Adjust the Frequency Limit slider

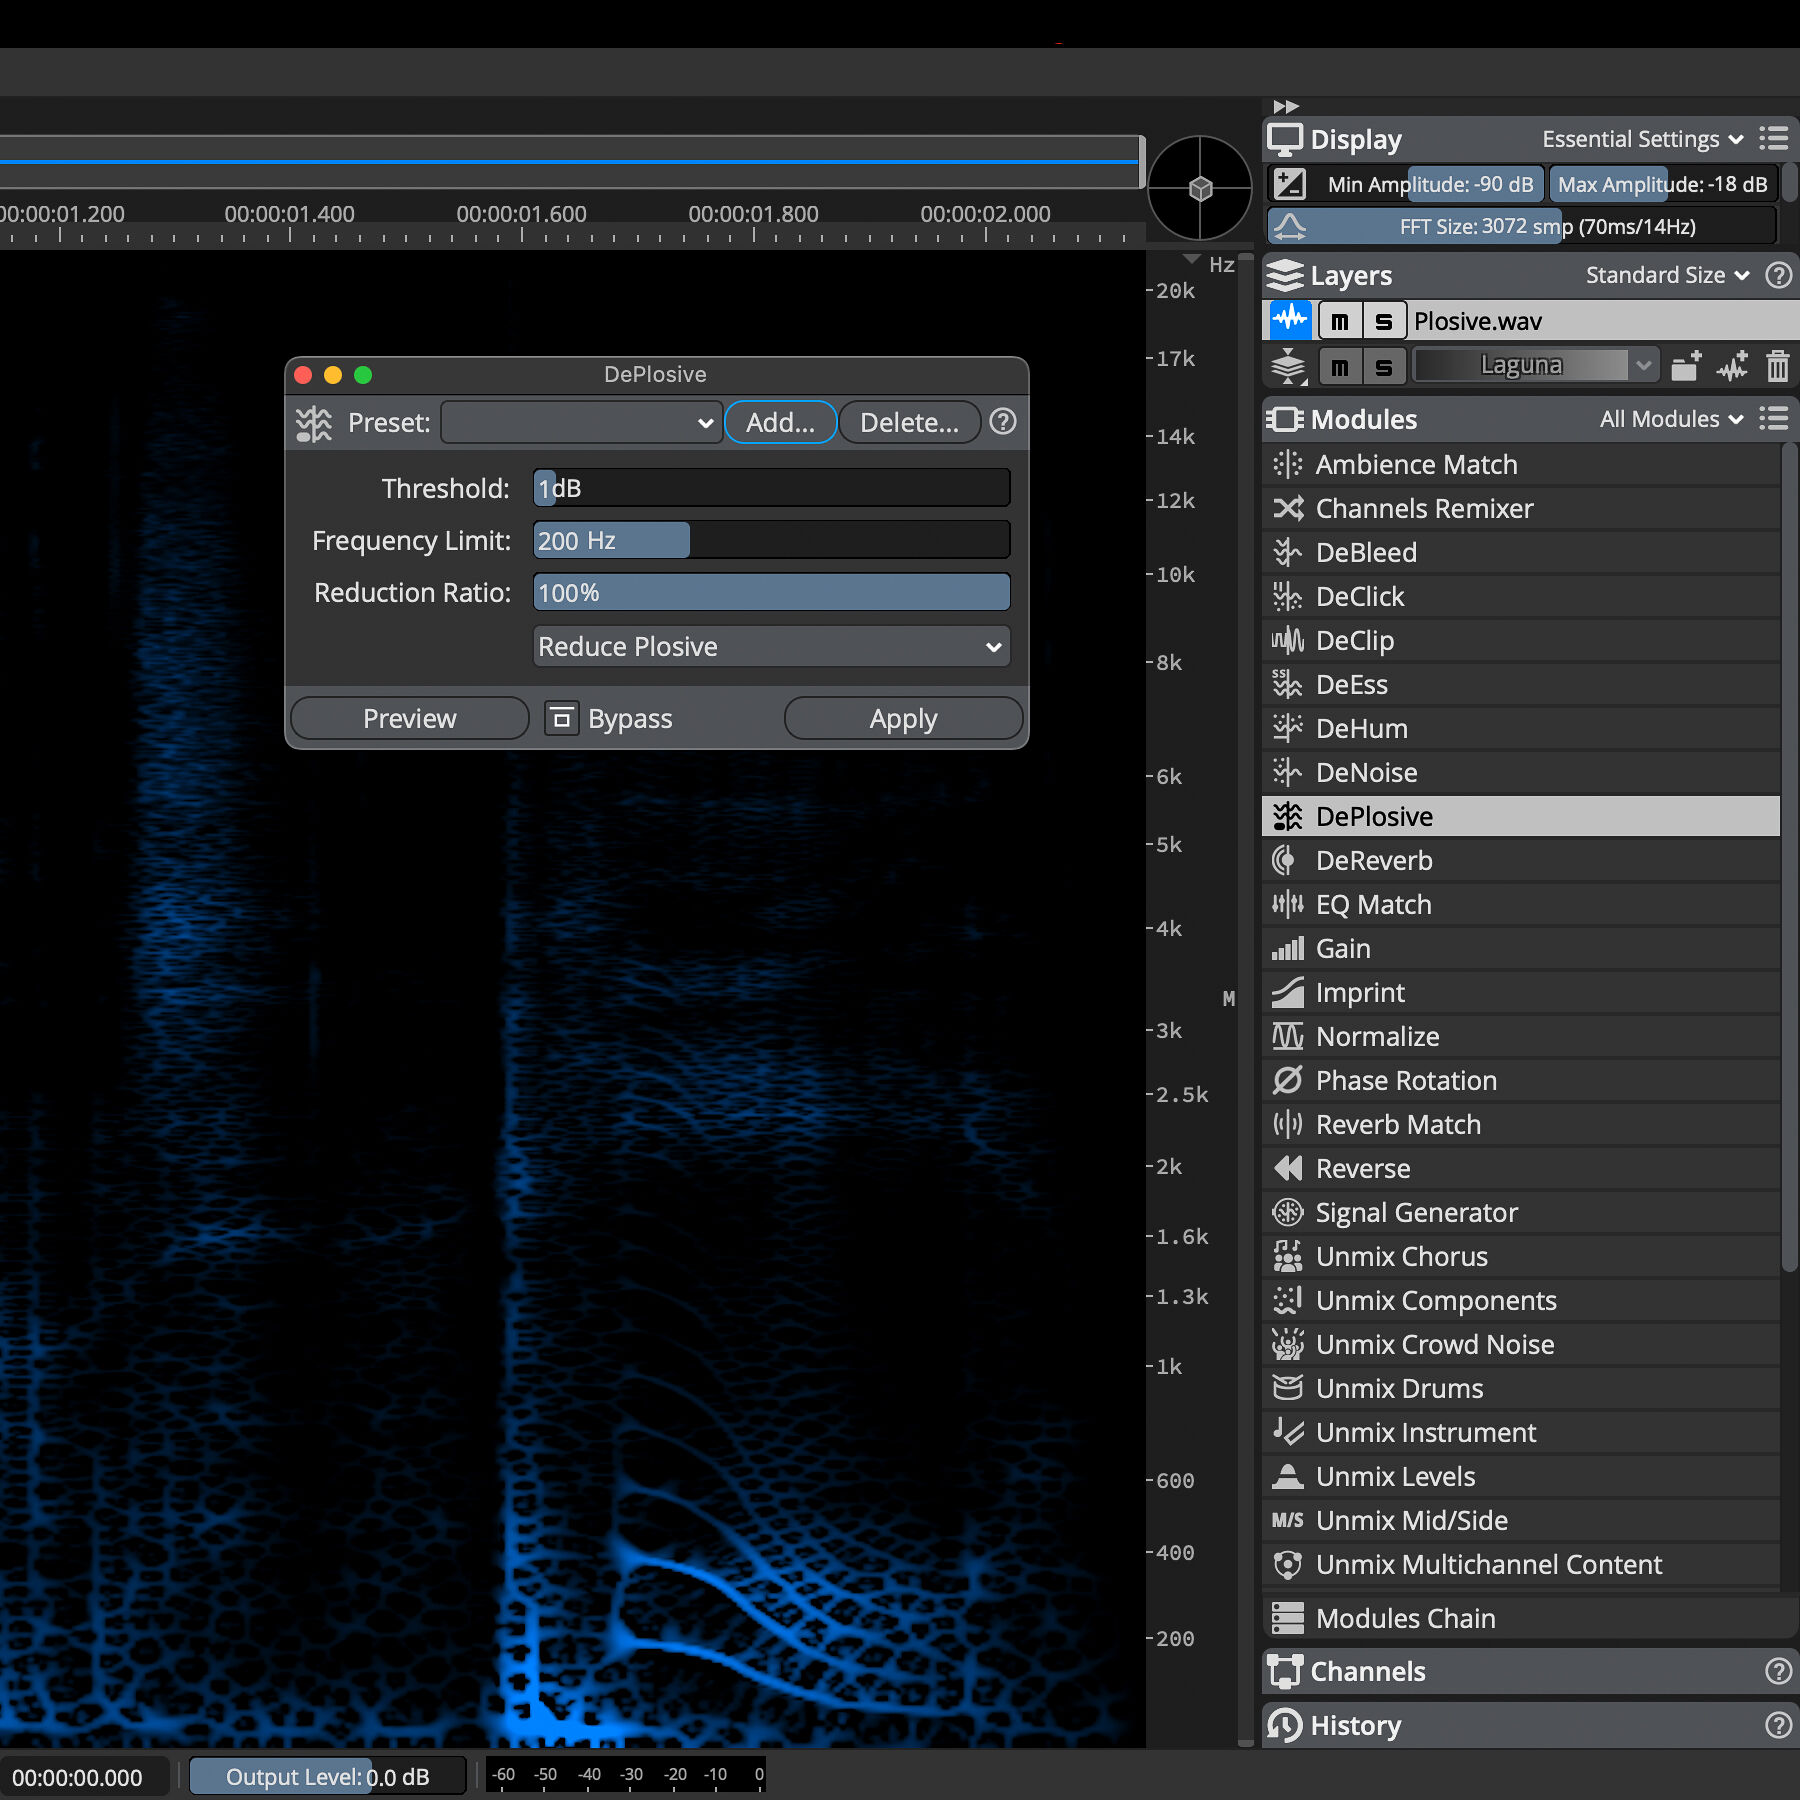(x=771, y=540)
